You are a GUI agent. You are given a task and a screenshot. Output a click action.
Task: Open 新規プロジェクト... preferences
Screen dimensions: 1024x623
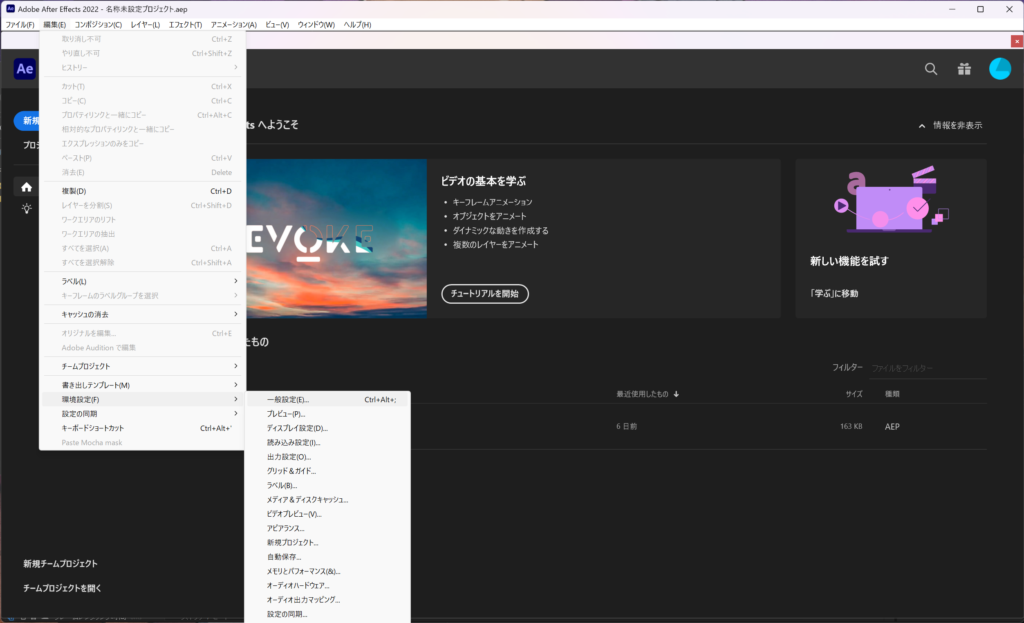point(328,543)
